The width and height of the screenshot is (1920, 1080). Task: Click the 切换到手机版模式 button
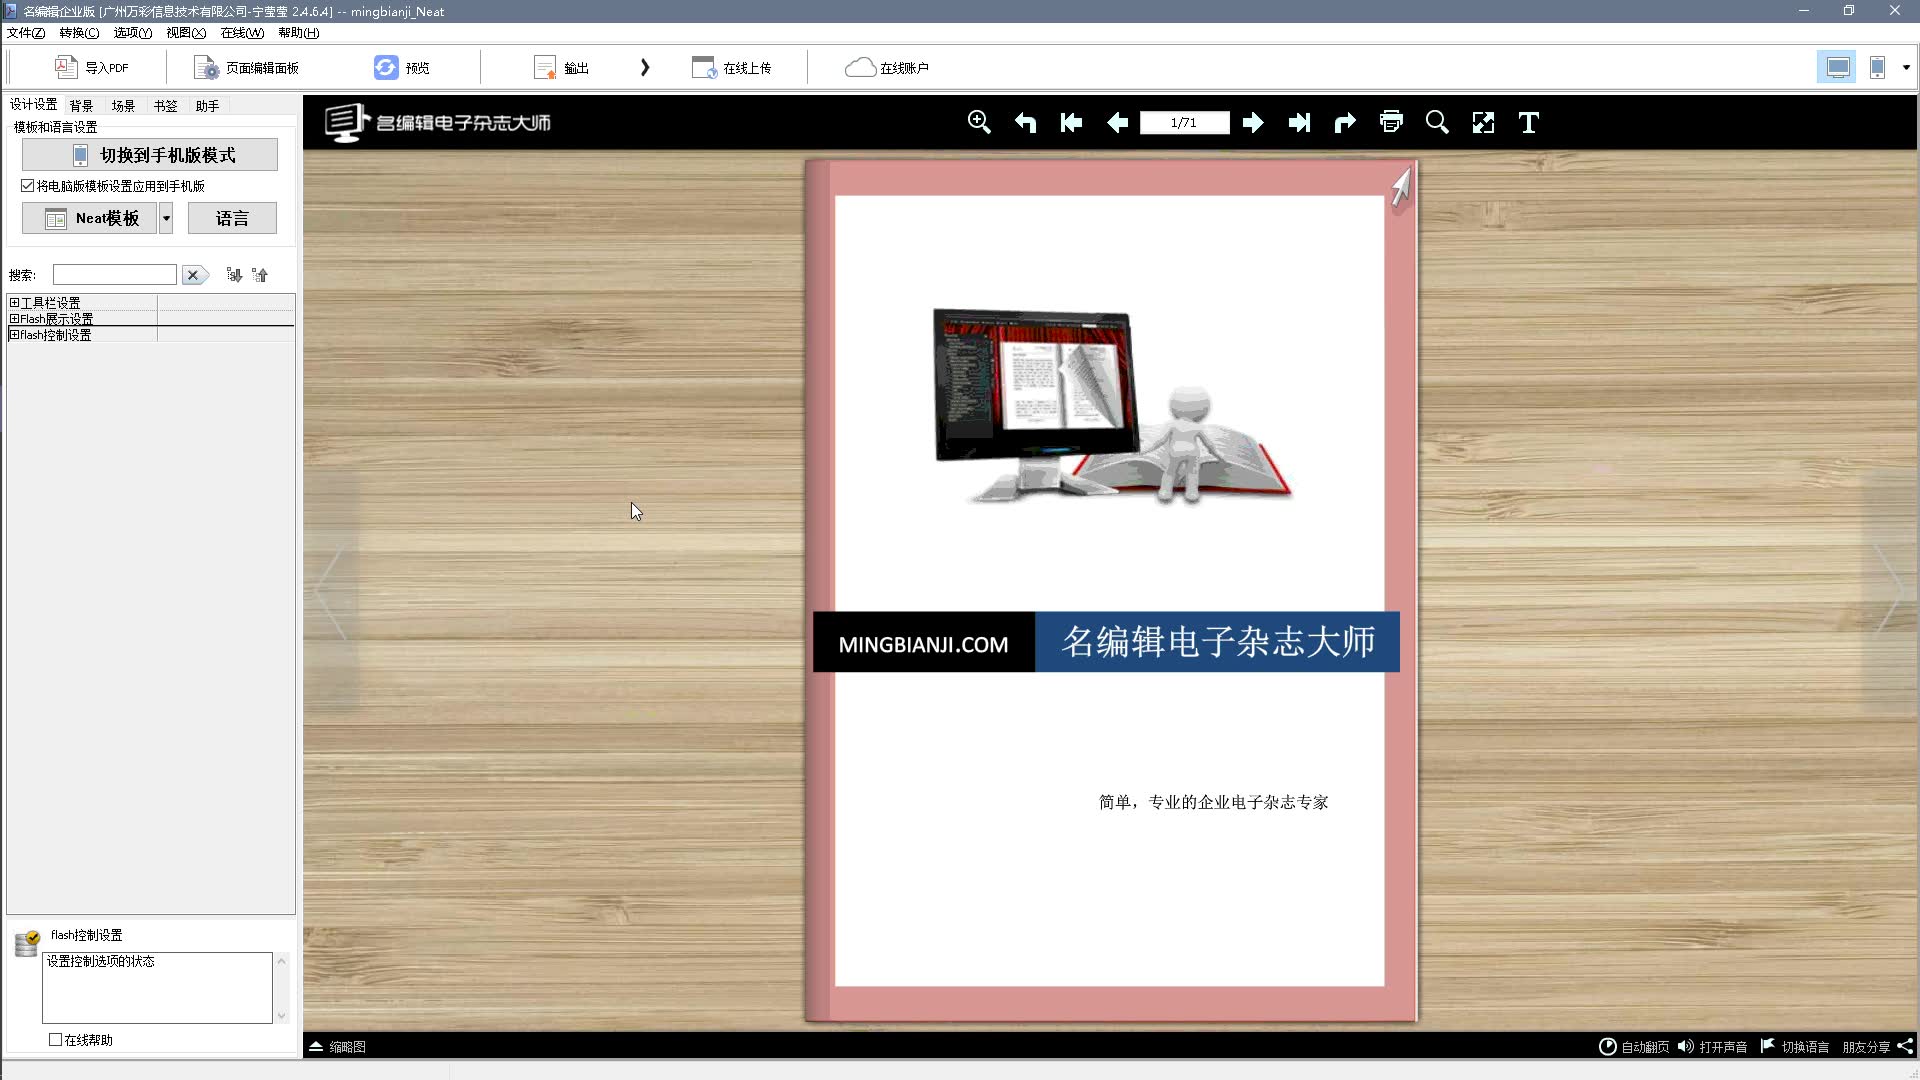pos(149,154)
